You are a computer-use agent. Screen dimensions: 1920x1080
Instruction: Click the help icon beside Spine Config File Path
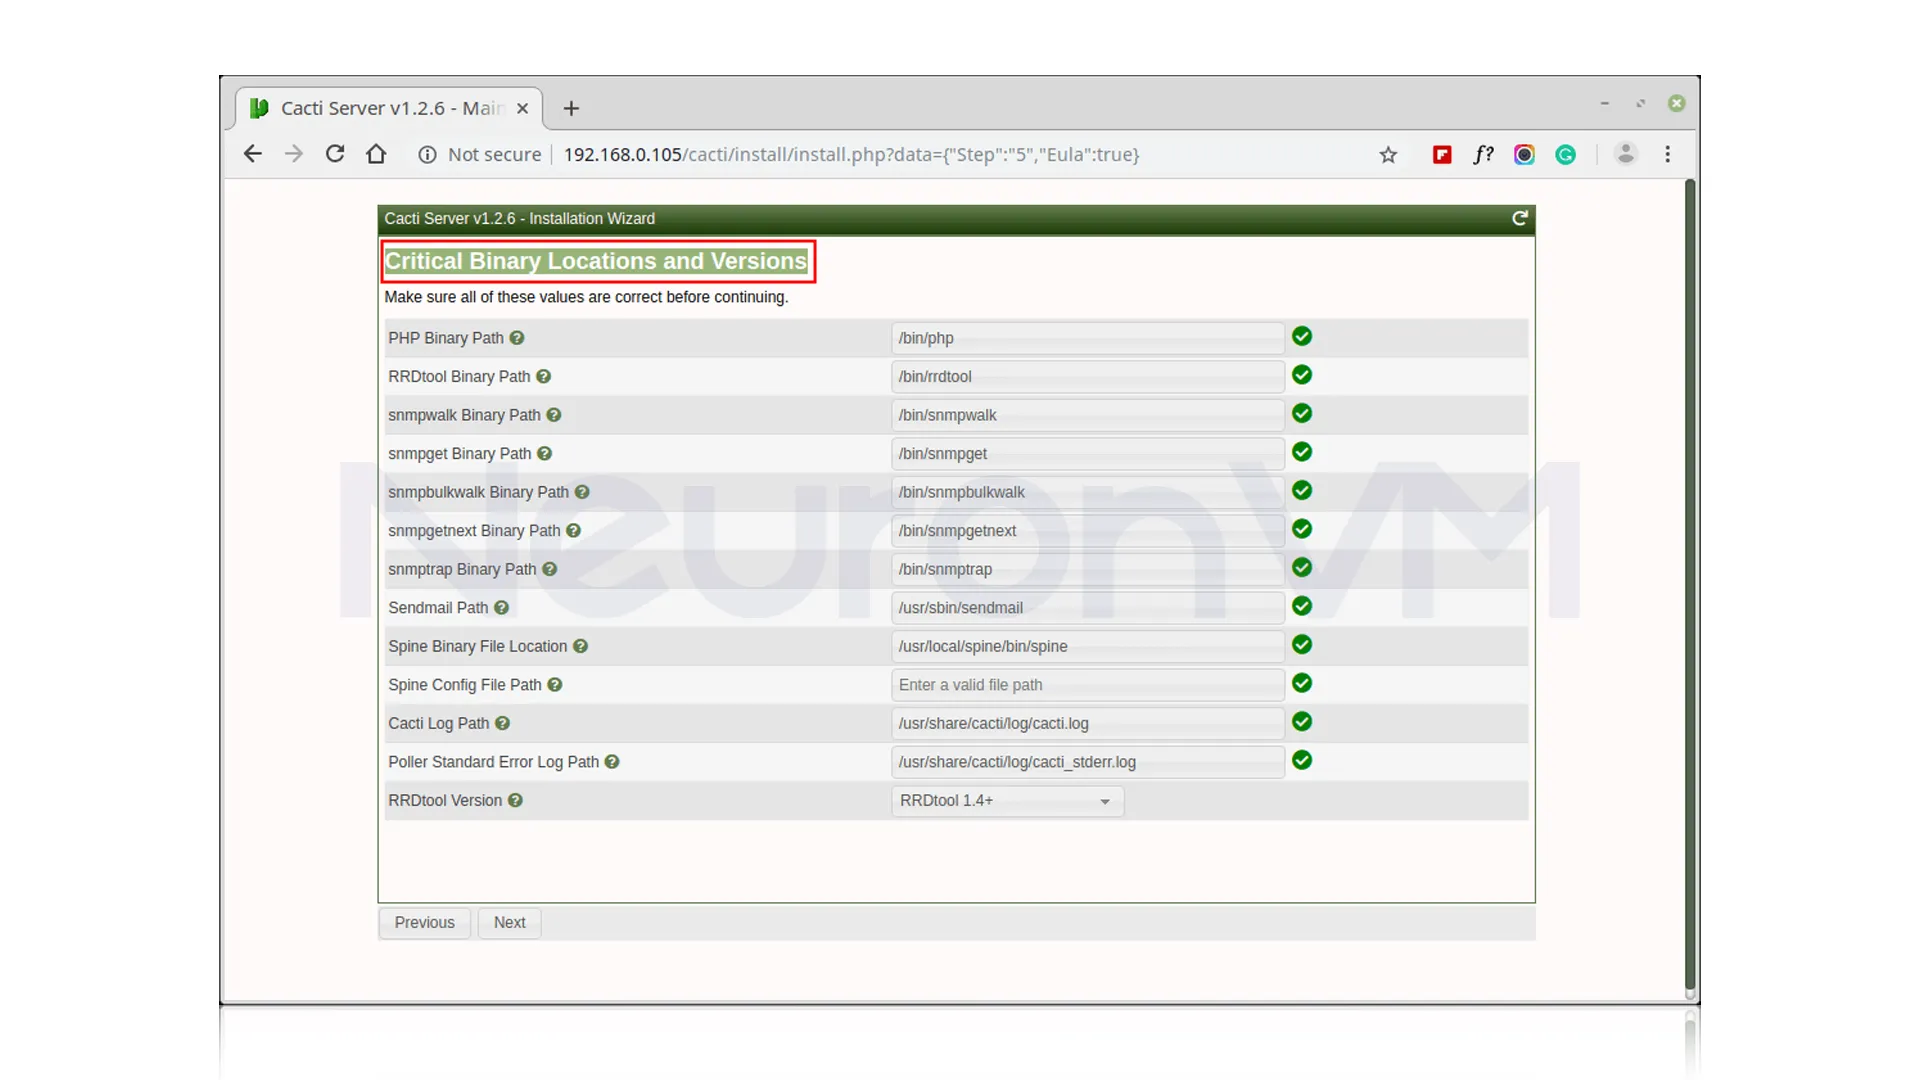click(x=555, y=684)
